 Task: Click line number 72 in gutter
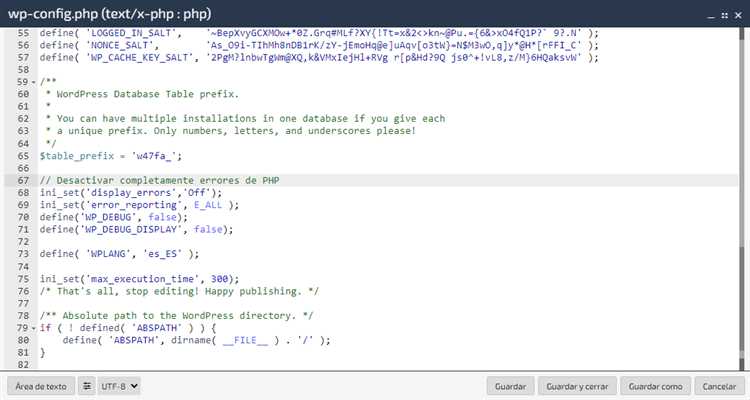(x=23, y=242)
